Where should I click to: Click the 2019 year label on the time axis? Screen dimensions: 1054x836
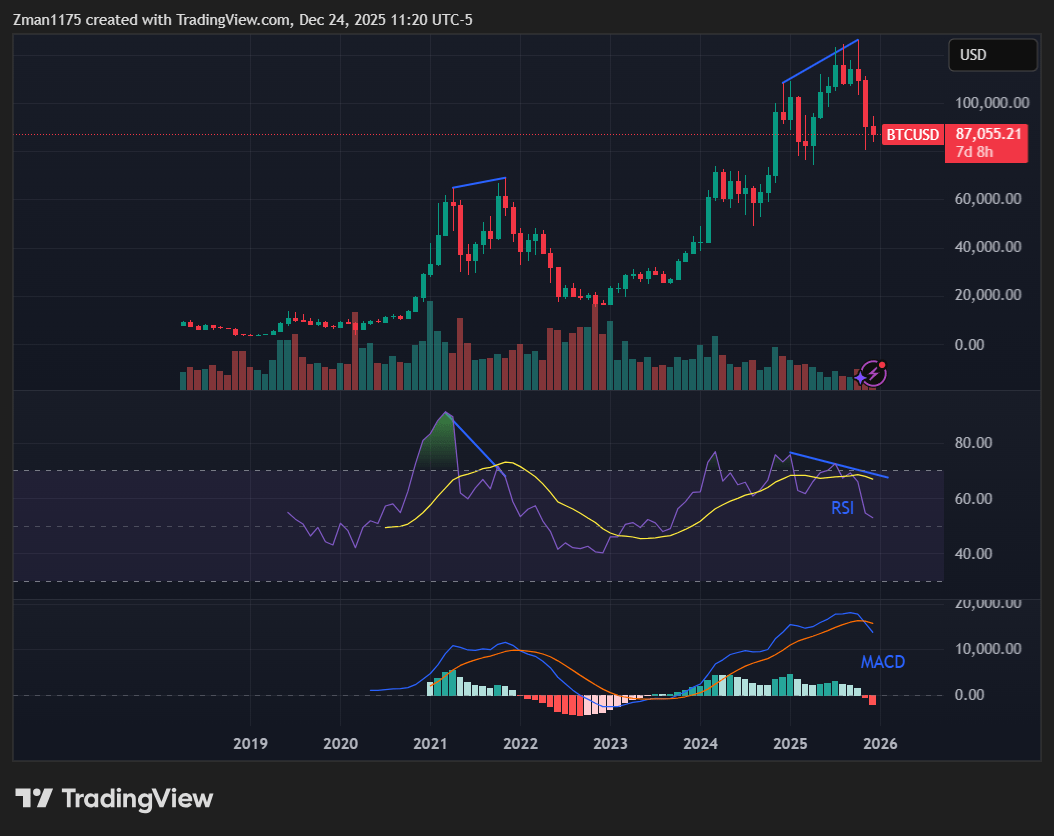[x=250, y=744]
